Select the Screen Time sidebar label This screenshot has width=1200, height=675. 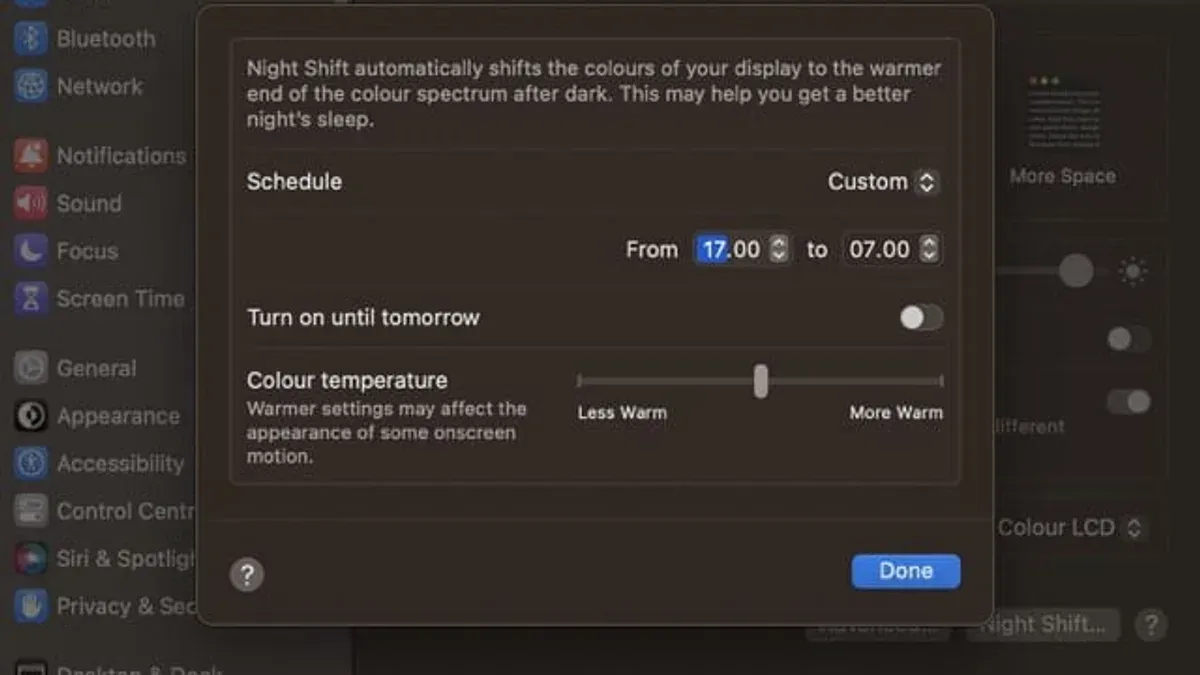pos(120,298)
